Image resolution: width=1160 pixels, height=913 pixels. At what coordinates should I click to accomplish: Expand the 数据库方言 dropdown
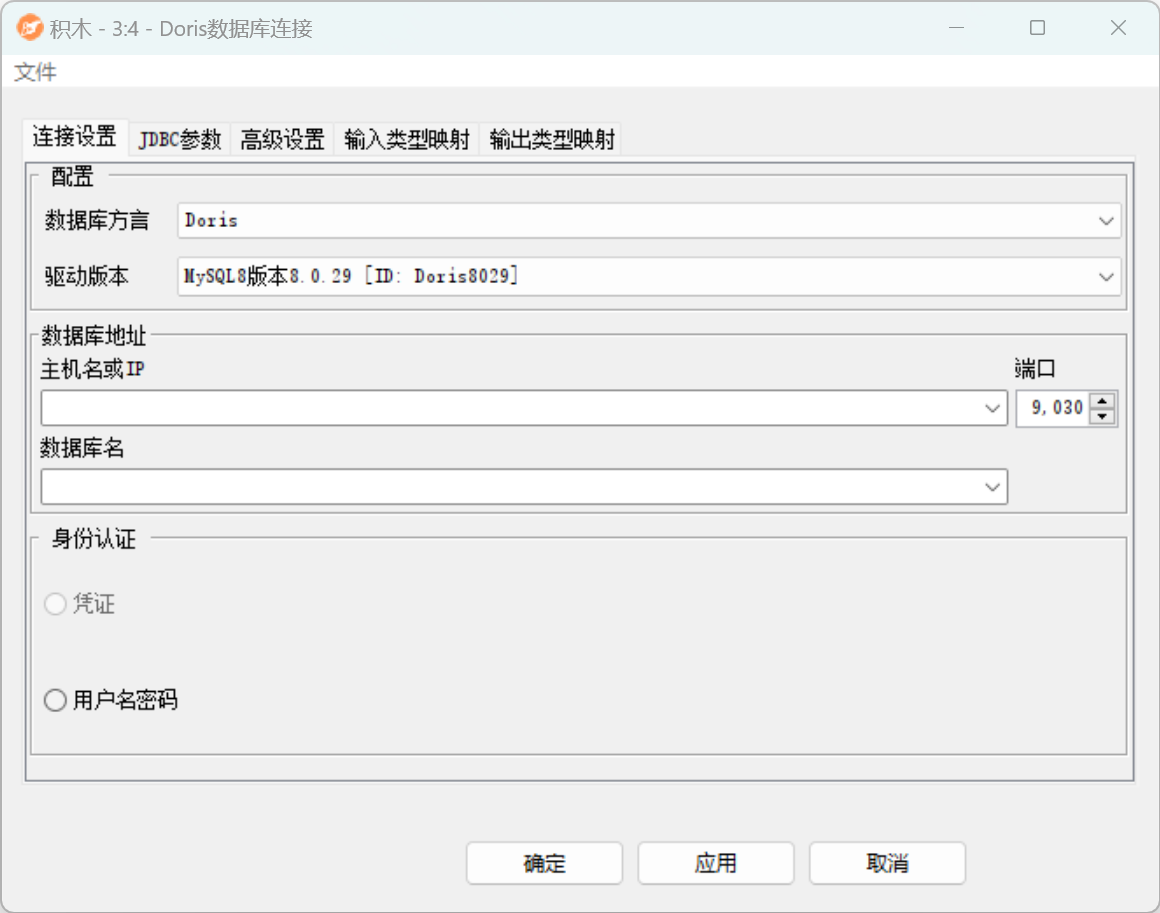(1105, 221)
